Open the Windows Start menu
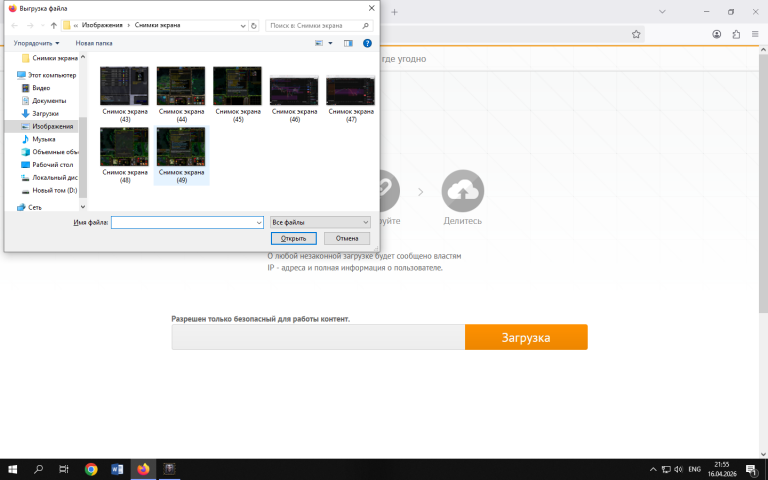This screenshot has width=768, height=480. click(x=13, y=469)
